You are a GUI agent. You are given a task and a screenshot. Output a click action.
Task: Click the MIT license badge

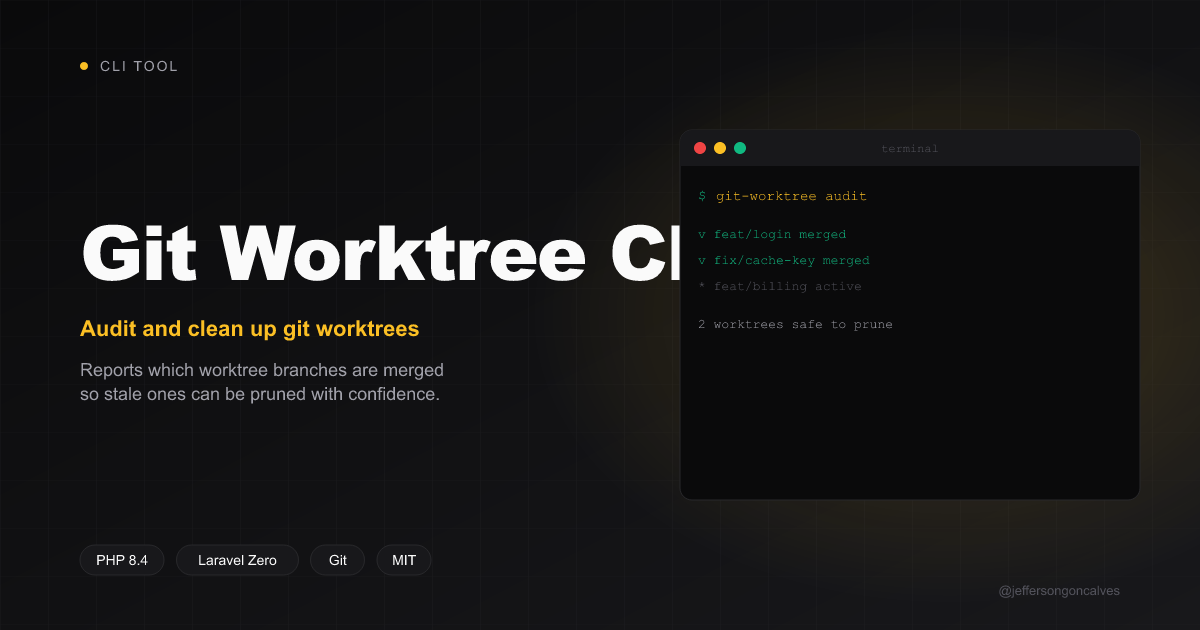coord(403,560)
